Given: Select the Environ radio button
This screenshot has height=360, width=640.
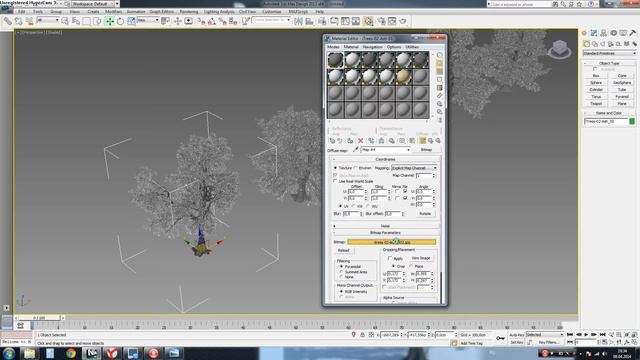Looking at the screenshot, I should pos(356,168).
